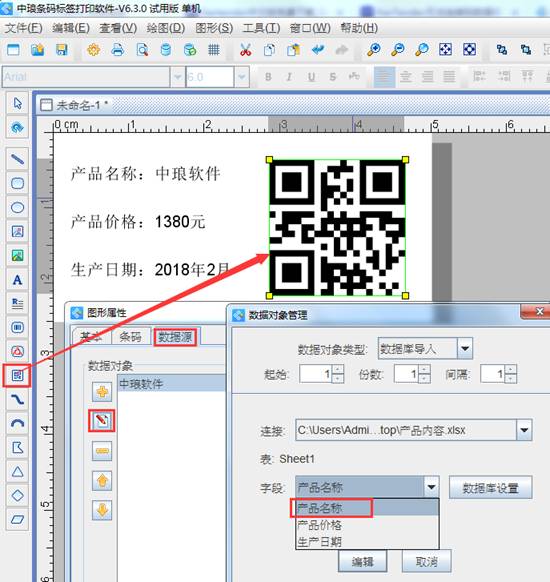
Task: Click the 数据库设置 button
Action: click(490, 487)
